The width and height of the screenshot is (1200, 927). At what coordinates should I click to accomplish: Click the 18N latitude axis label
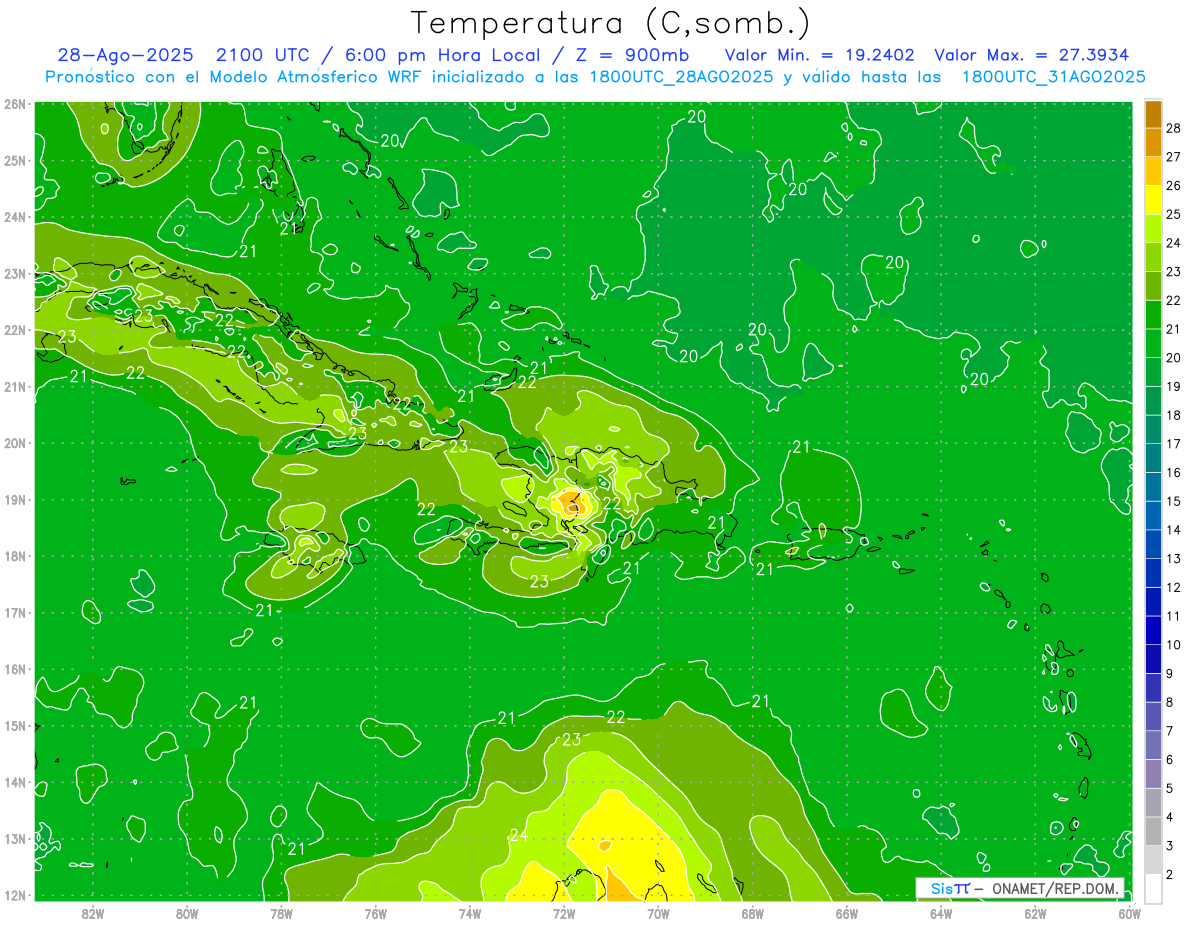click(x=15, y=556)
